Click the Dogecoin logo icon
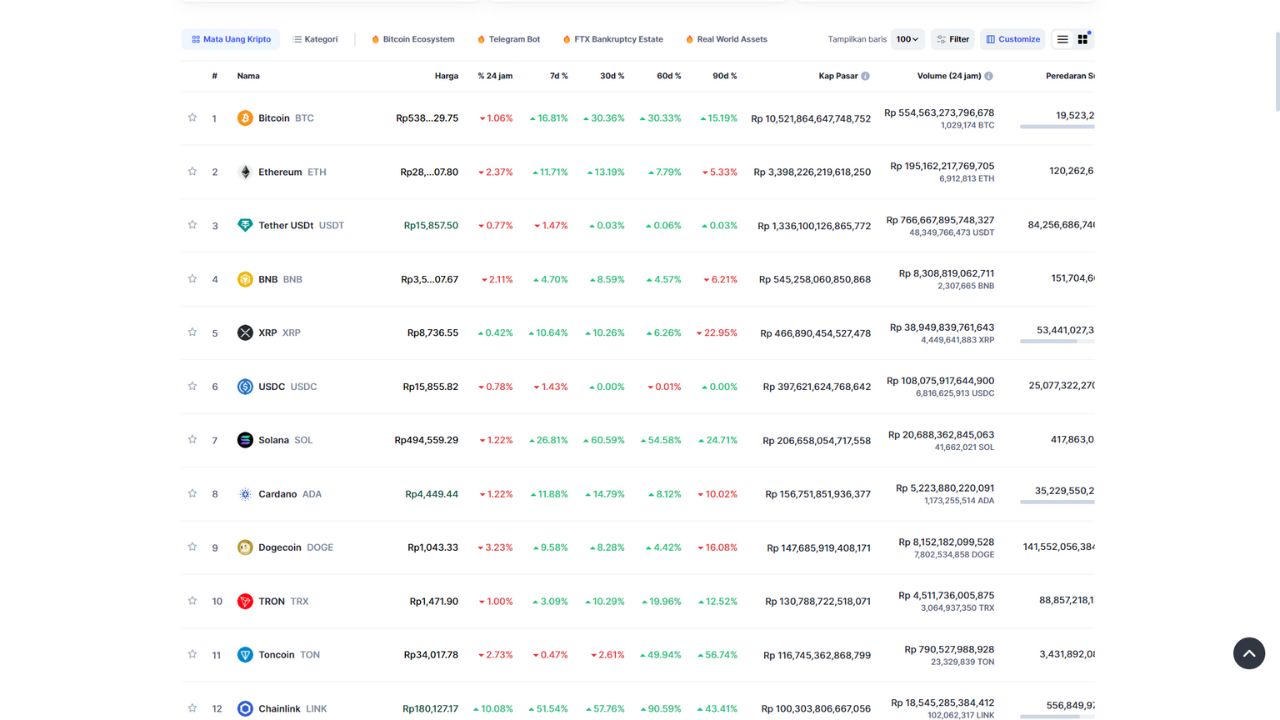Image resolution: width=1280 pixels, height=720 pixels. tap(245, 547)
